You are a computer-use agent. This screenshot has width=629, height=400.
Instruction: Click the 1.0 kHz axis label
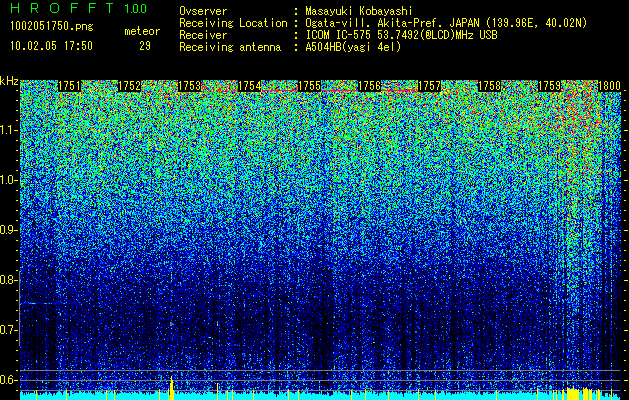point(8,180)
